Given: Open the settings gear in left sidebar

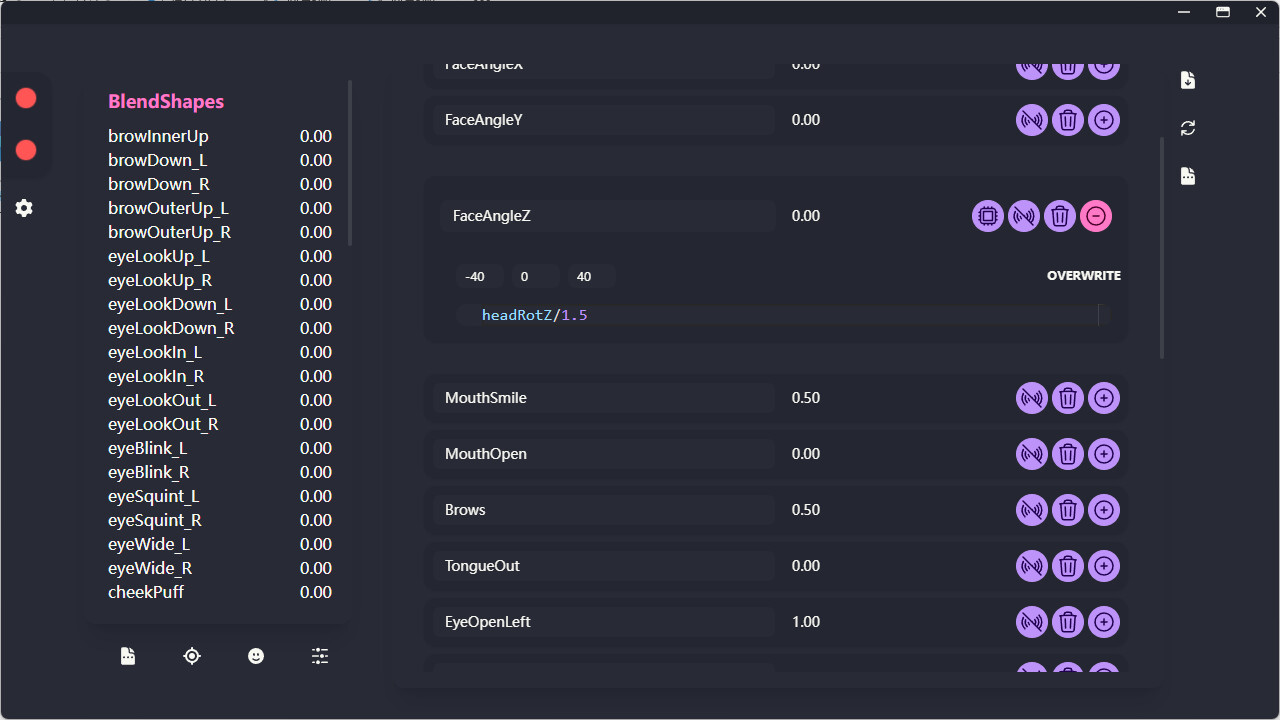Looking at the screenshot, I should [24, 208].
